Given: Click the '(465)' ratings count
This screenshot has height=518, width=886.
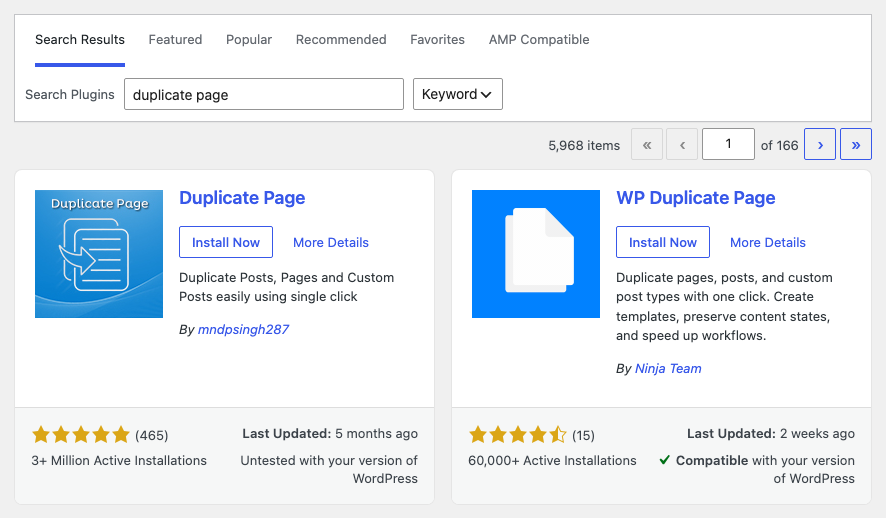Looking at the screenshot, I should (151, 435).
